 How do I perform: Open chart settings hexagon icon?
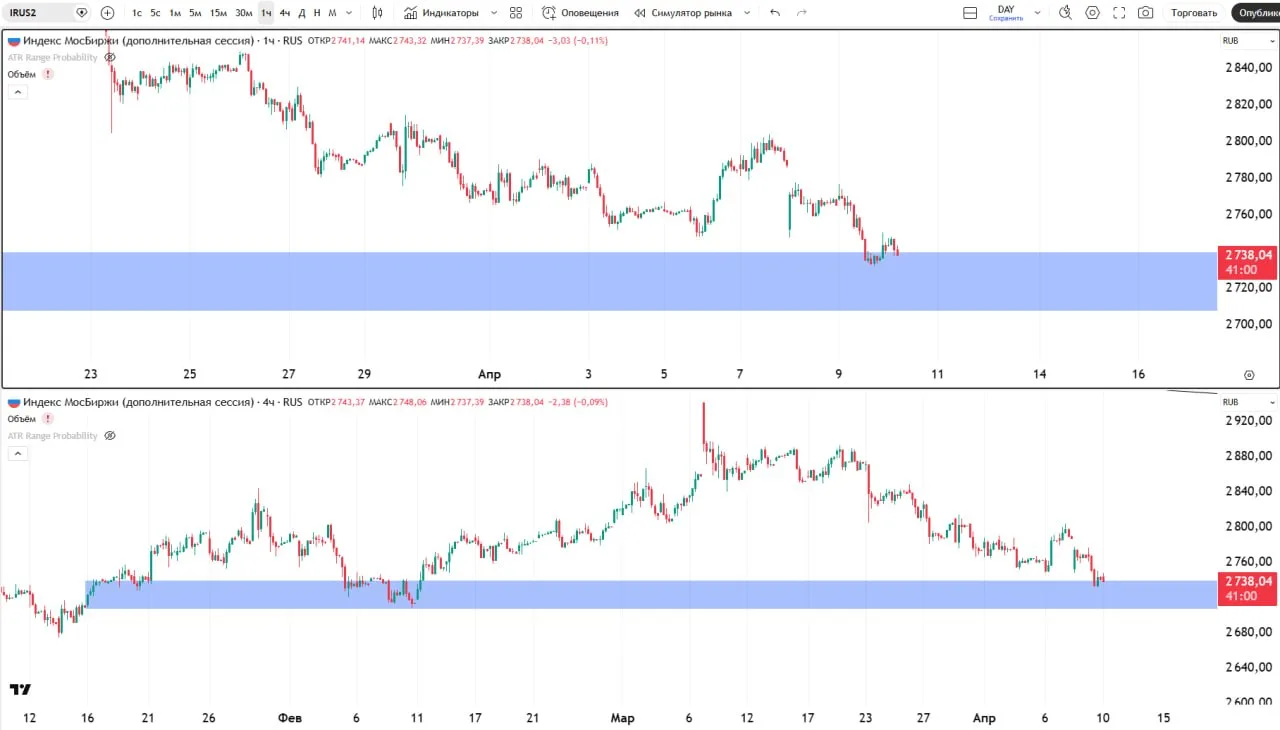(x=1092, y=13)
